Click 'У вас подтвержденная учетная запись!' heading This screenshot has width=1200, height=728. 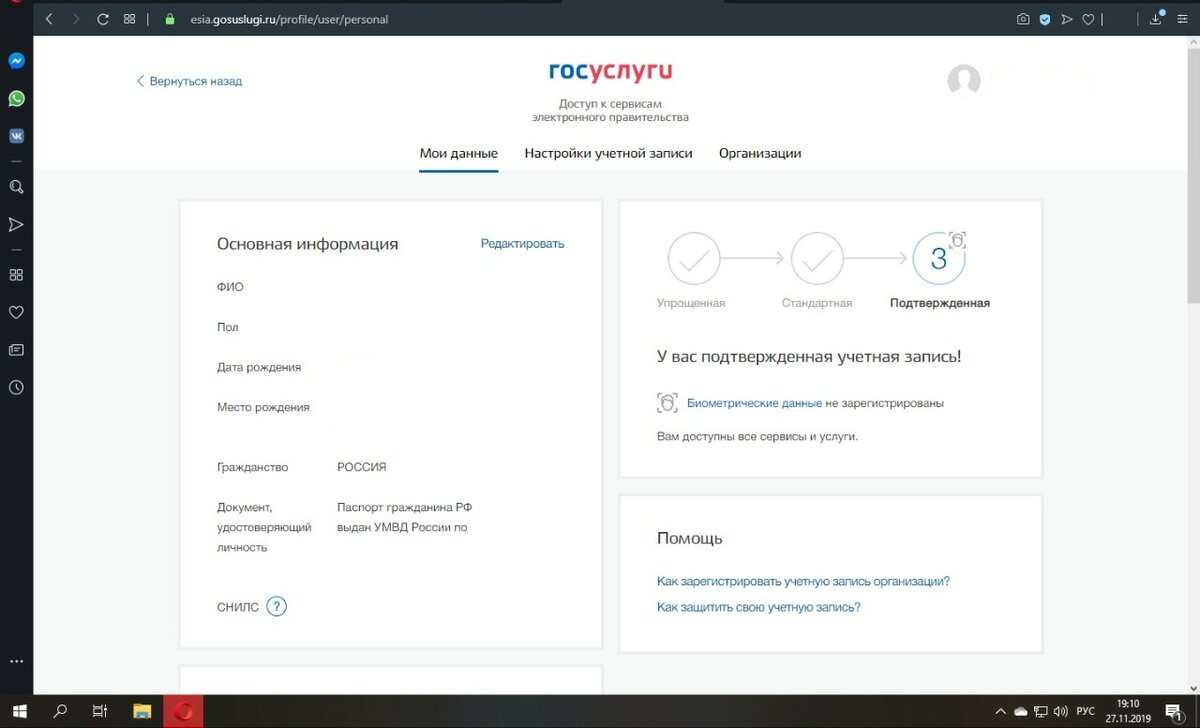[809, 356]
